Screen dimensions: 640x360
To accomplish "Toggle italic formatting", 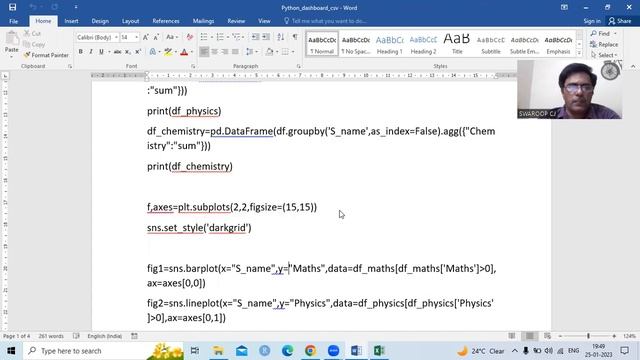I will (x=91, y=52).
